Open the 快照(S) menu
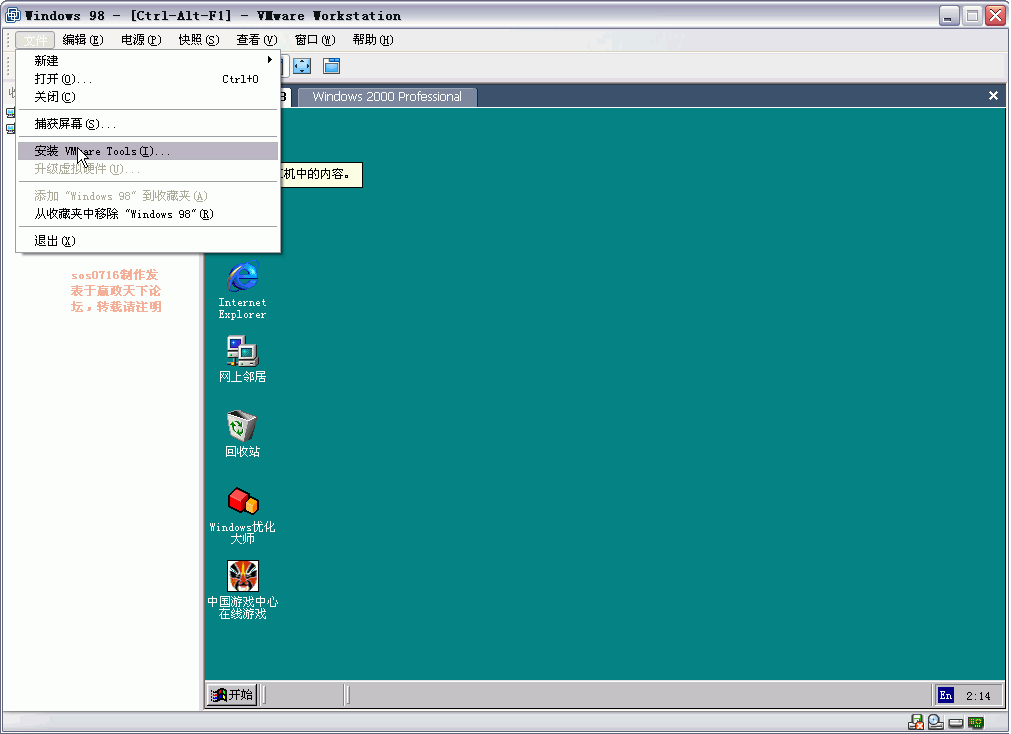Viewport: 1011px width, 734px height. (199, 40)
